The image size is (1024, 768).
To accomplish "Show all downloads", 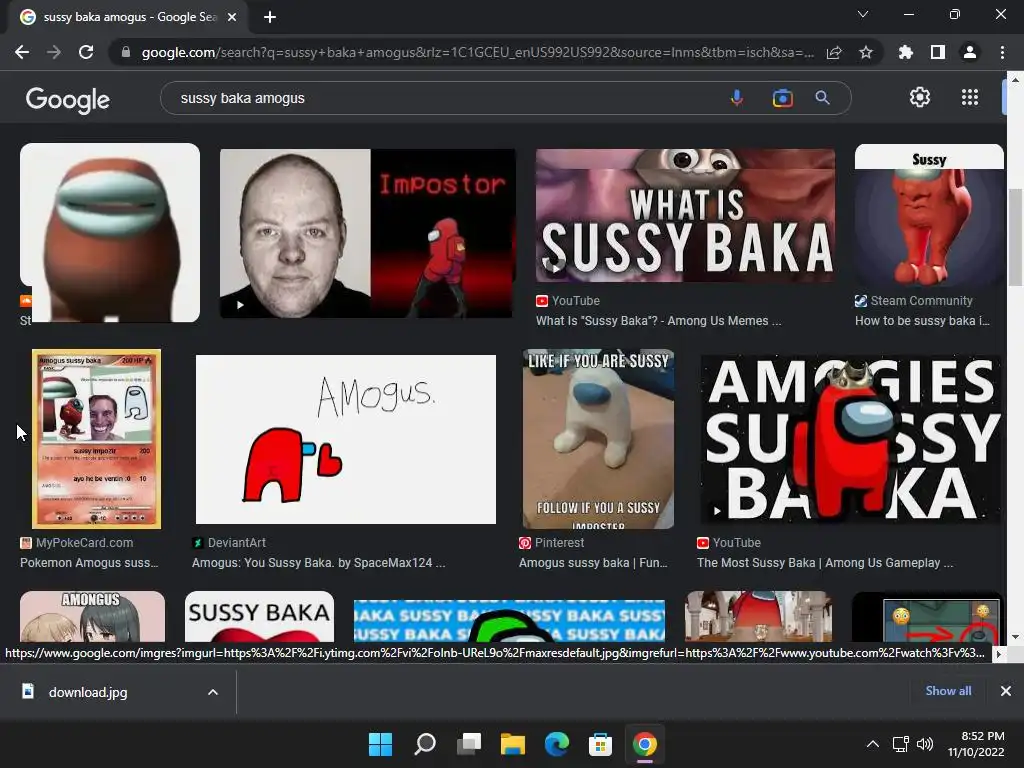I will coord(948,691).
